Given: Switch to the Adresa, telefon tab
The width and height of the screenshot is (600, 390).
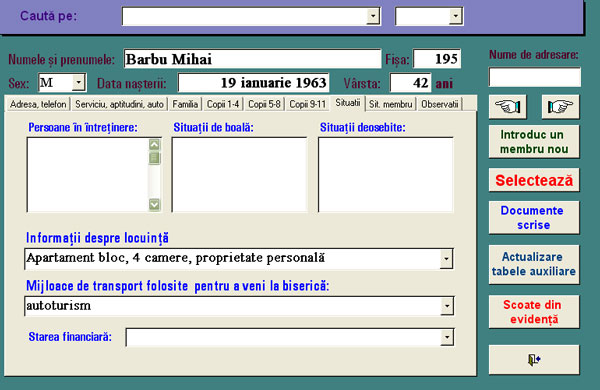Looking at the screenshot, I should point(38,104).
